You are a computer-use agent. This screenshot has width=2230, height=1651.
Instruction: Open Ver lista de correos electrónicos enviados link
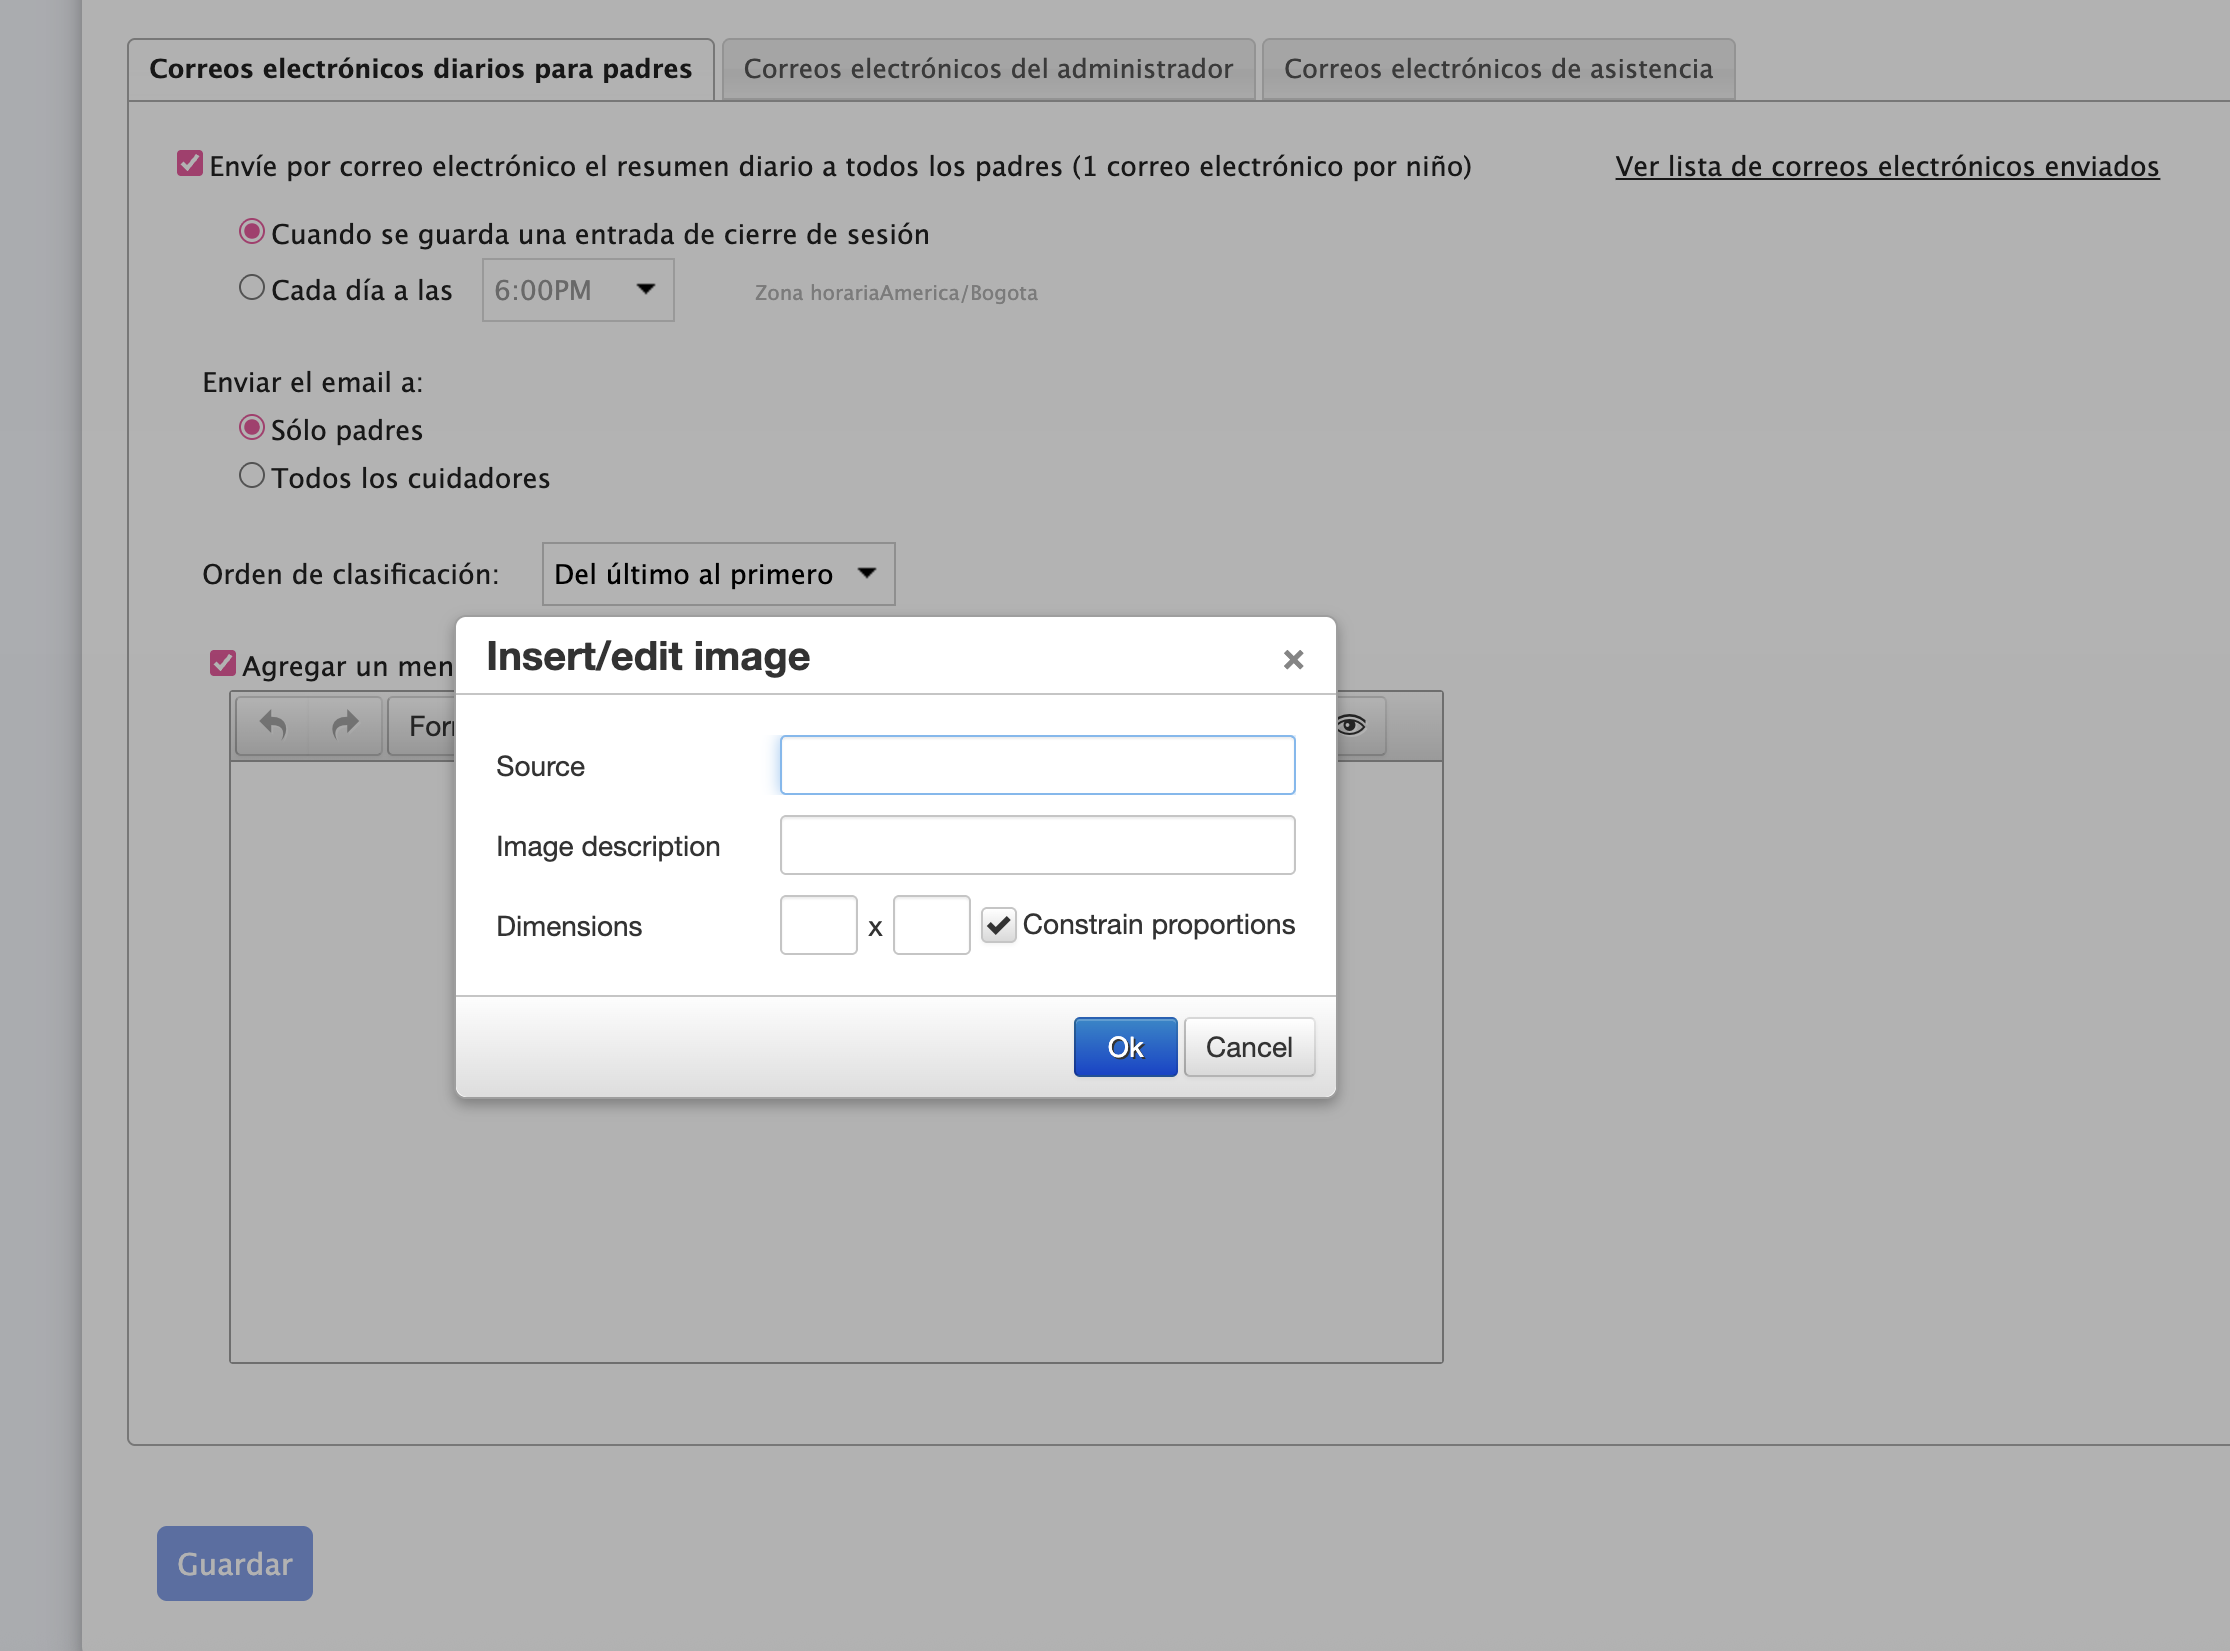tap(1886, 166)
